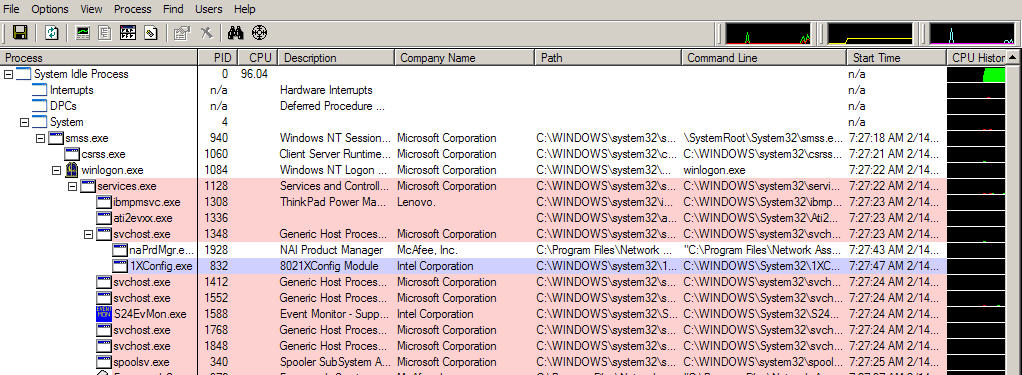Viewport: 1022px width, 375px height.
Task: Select the crosshair find-window target icon
Action: 259,33
